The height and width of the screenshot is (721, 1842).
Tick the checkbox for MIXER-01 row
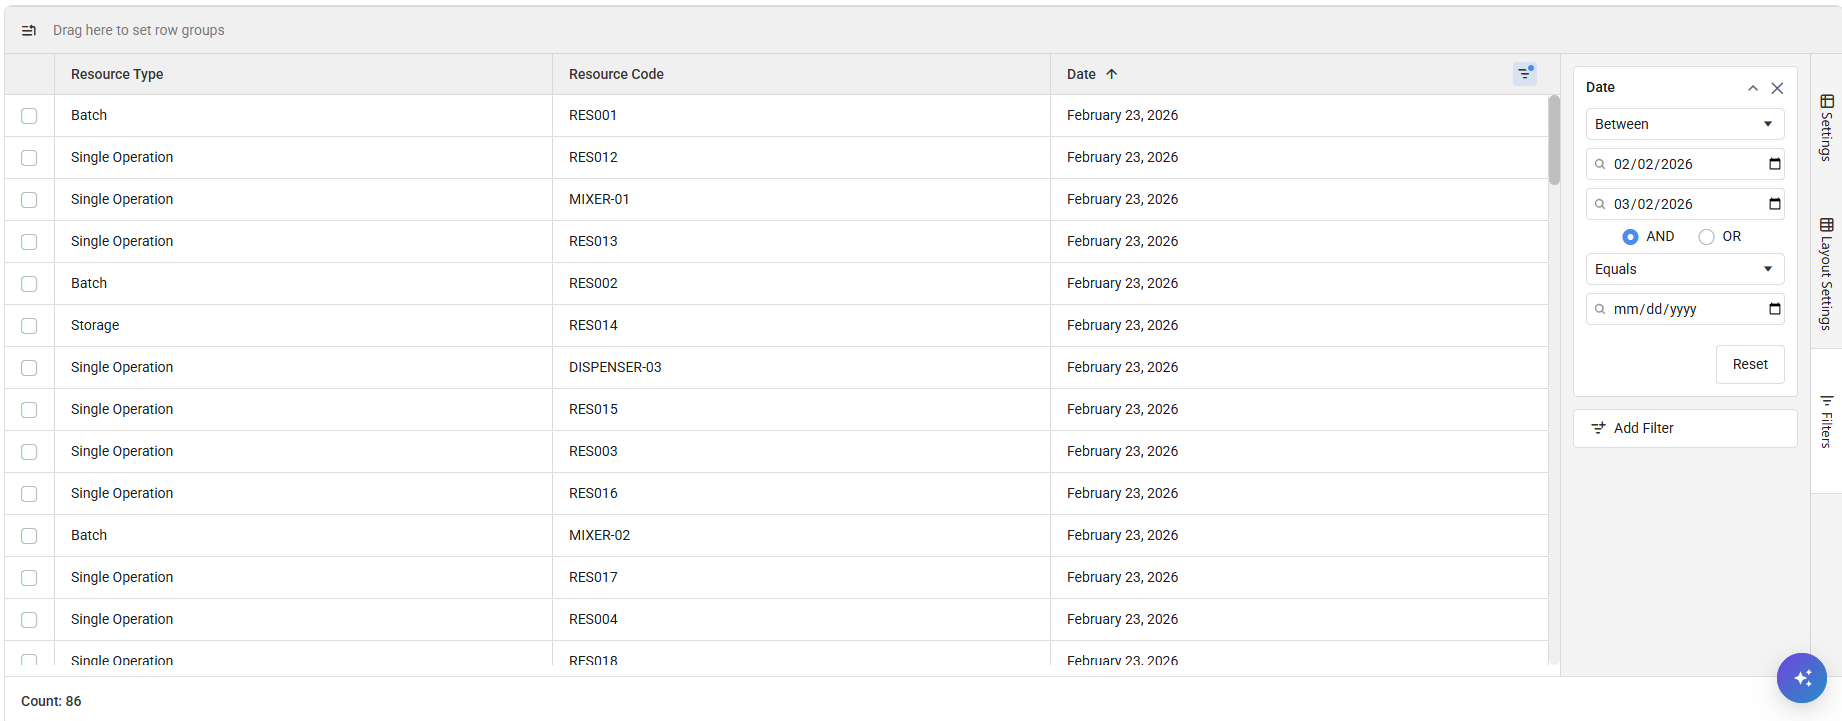pos(29,200)
